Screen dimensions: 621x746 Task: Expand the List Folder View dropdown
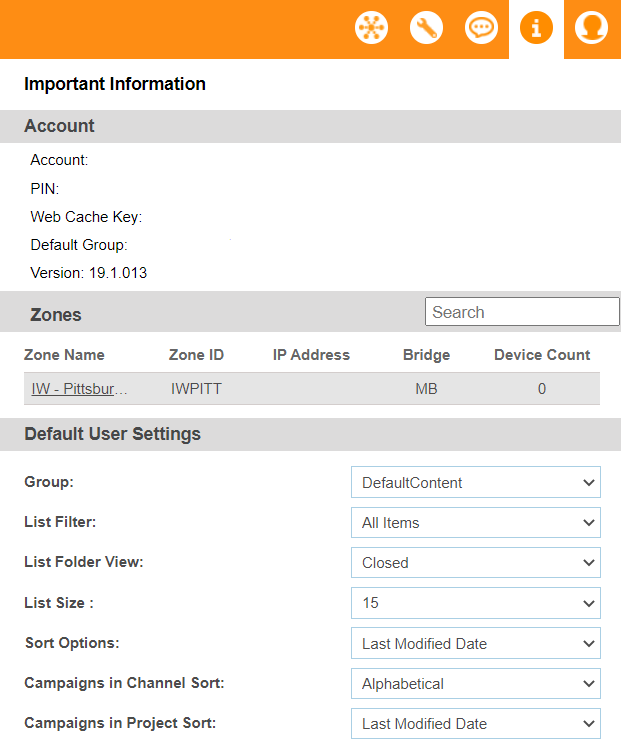point(476,562)
